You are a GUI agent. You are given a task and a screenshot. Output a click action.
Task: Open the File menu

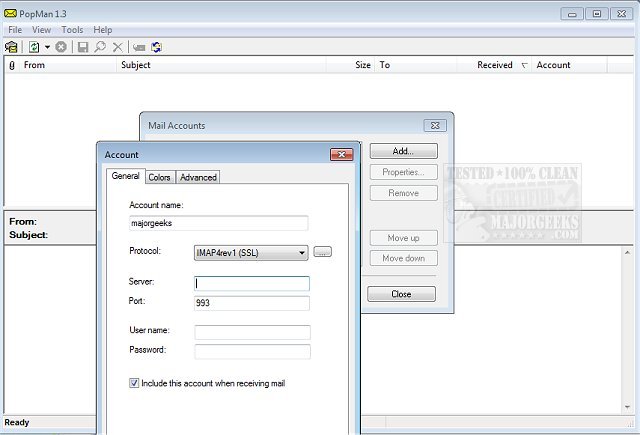[x=15, y=30]
